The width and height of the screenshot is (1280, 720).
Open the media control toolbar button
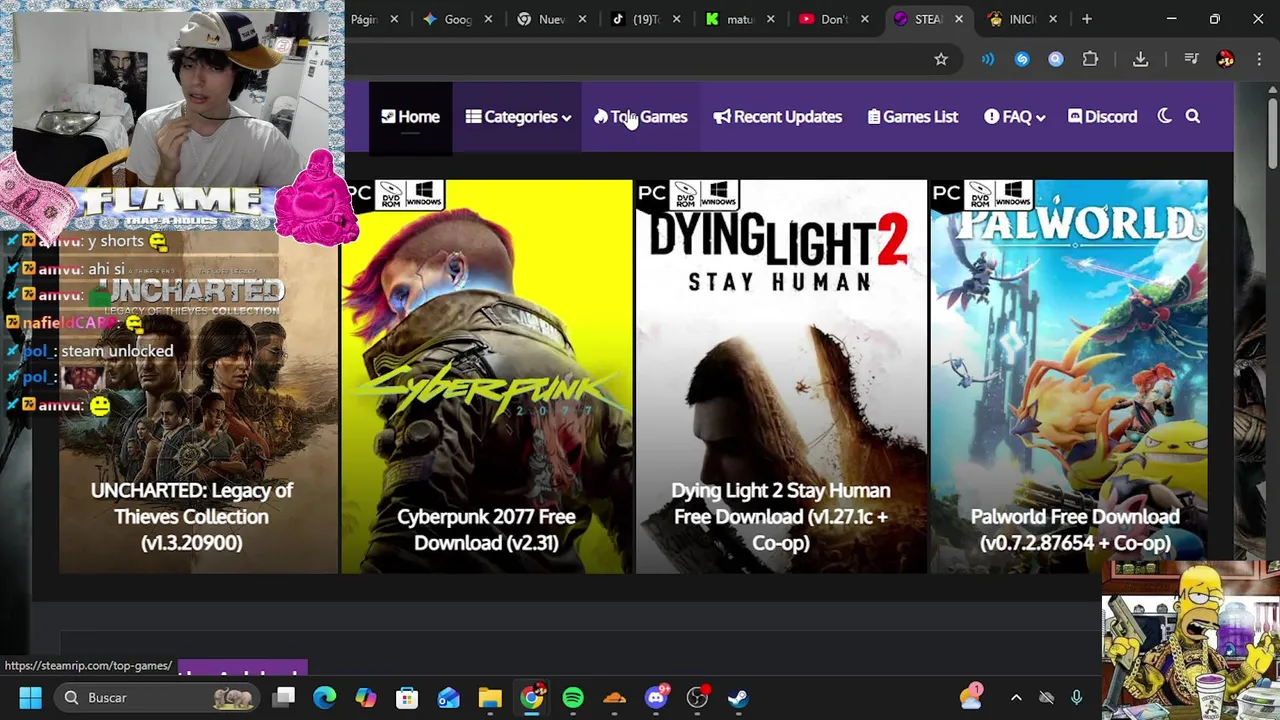(x=1191, y=59)
